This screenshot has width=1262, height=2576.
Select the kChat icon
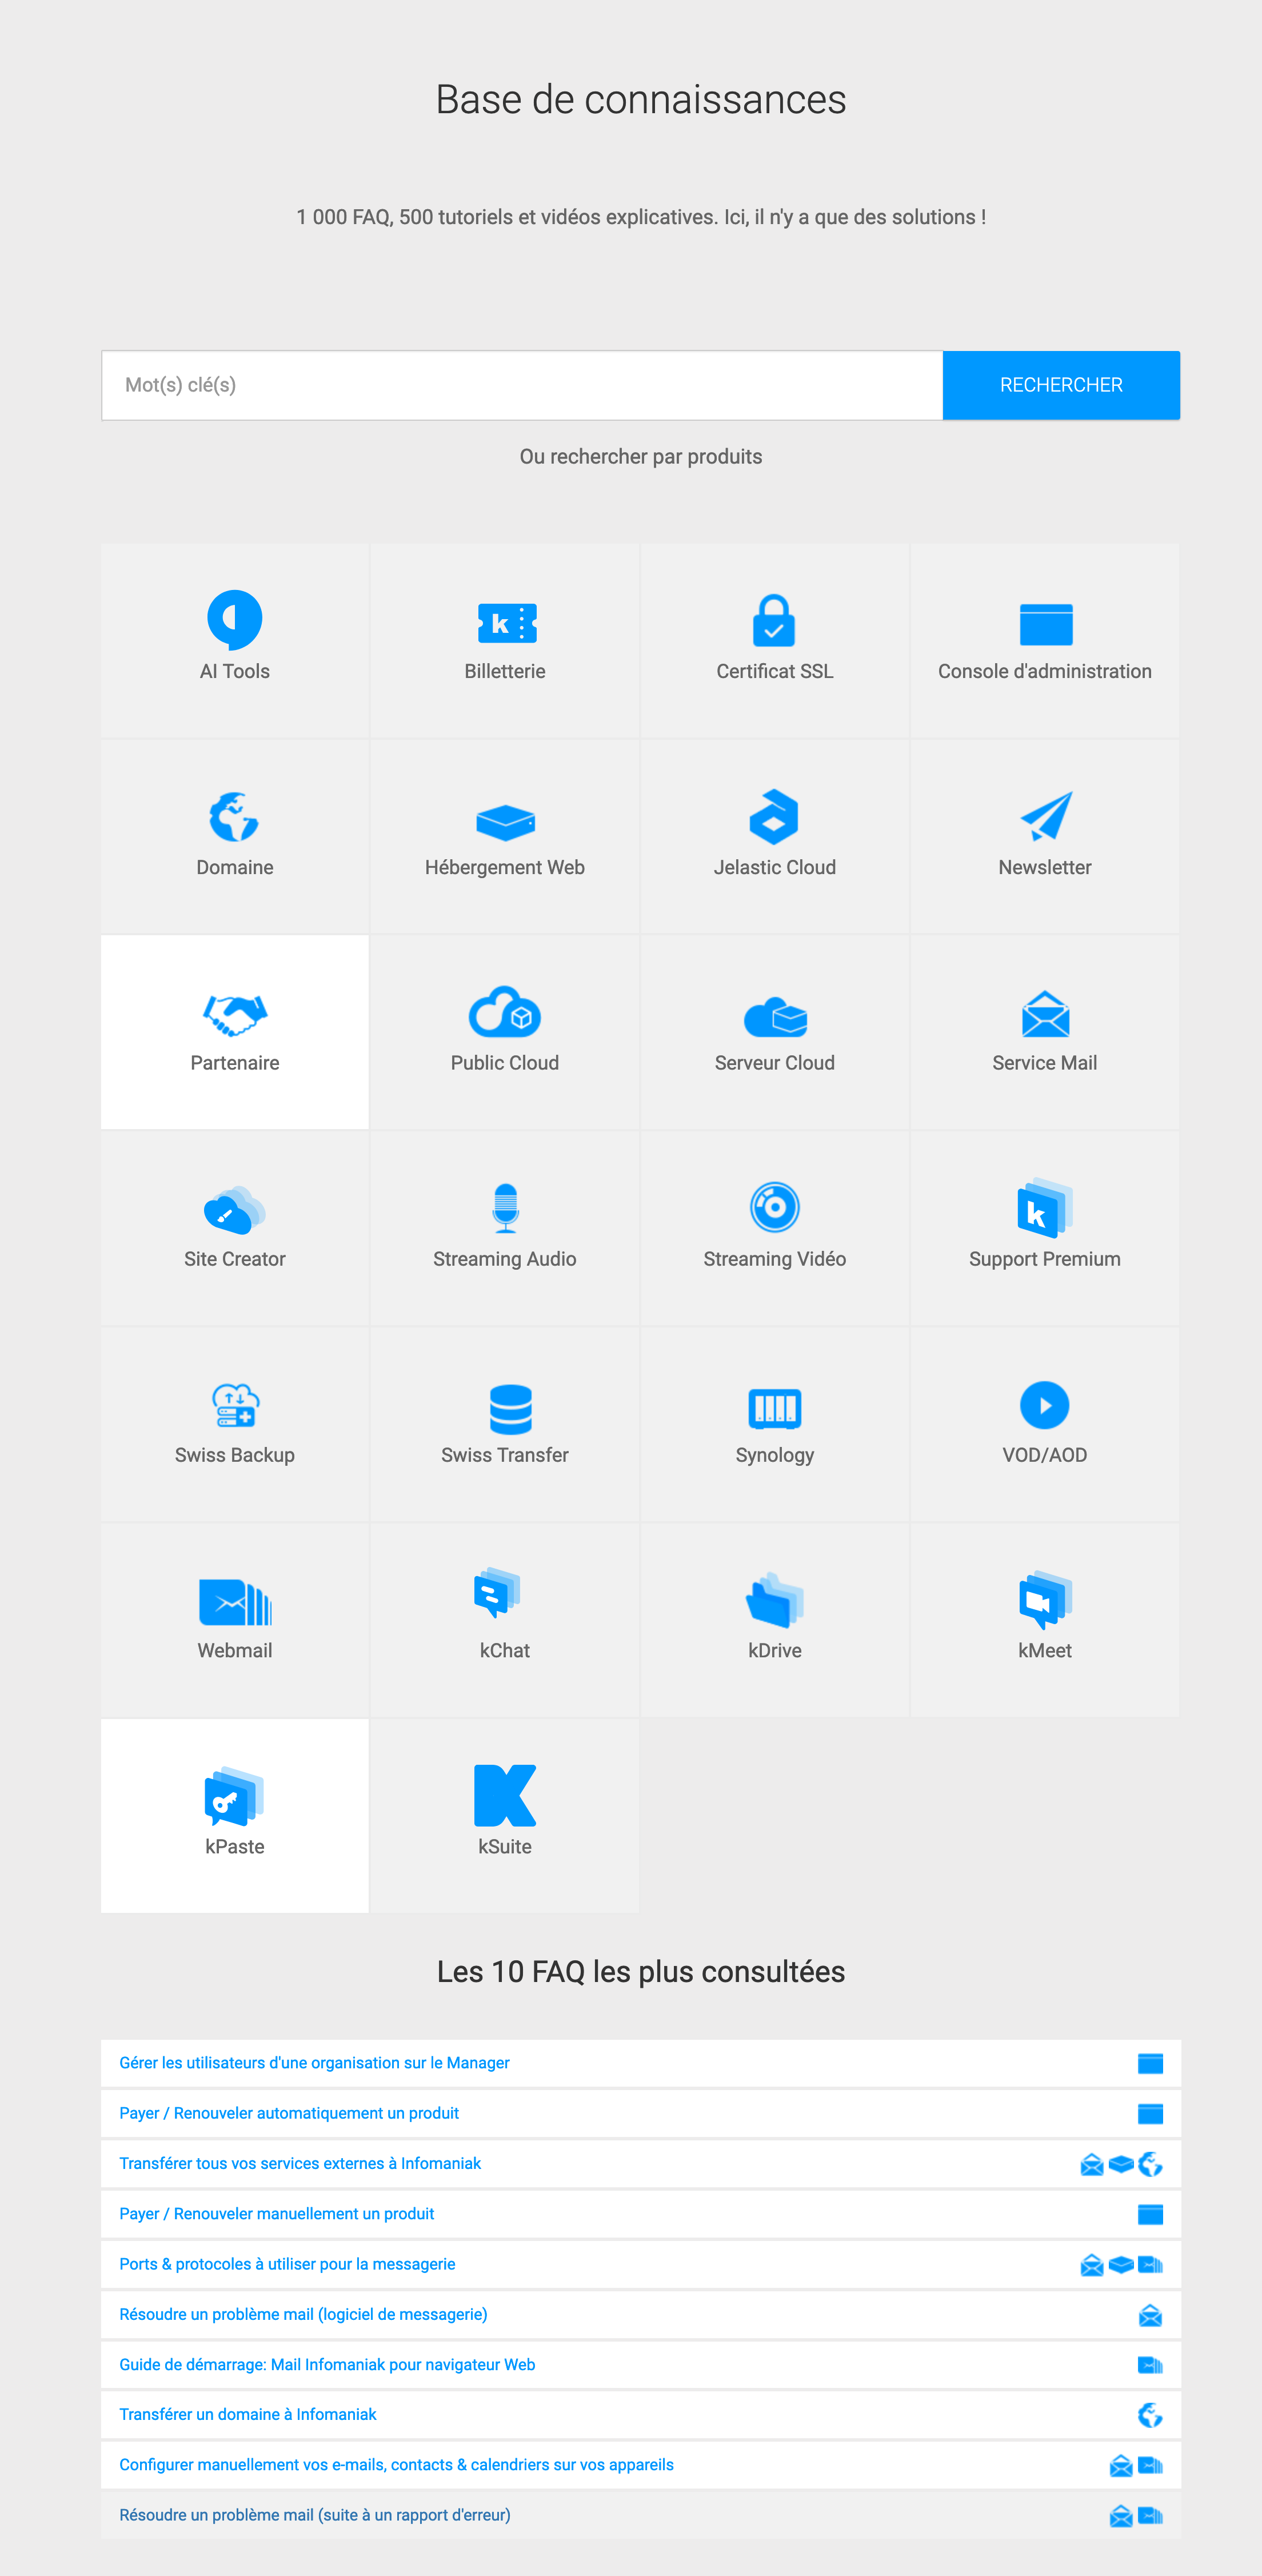(x=497, y=1592)
